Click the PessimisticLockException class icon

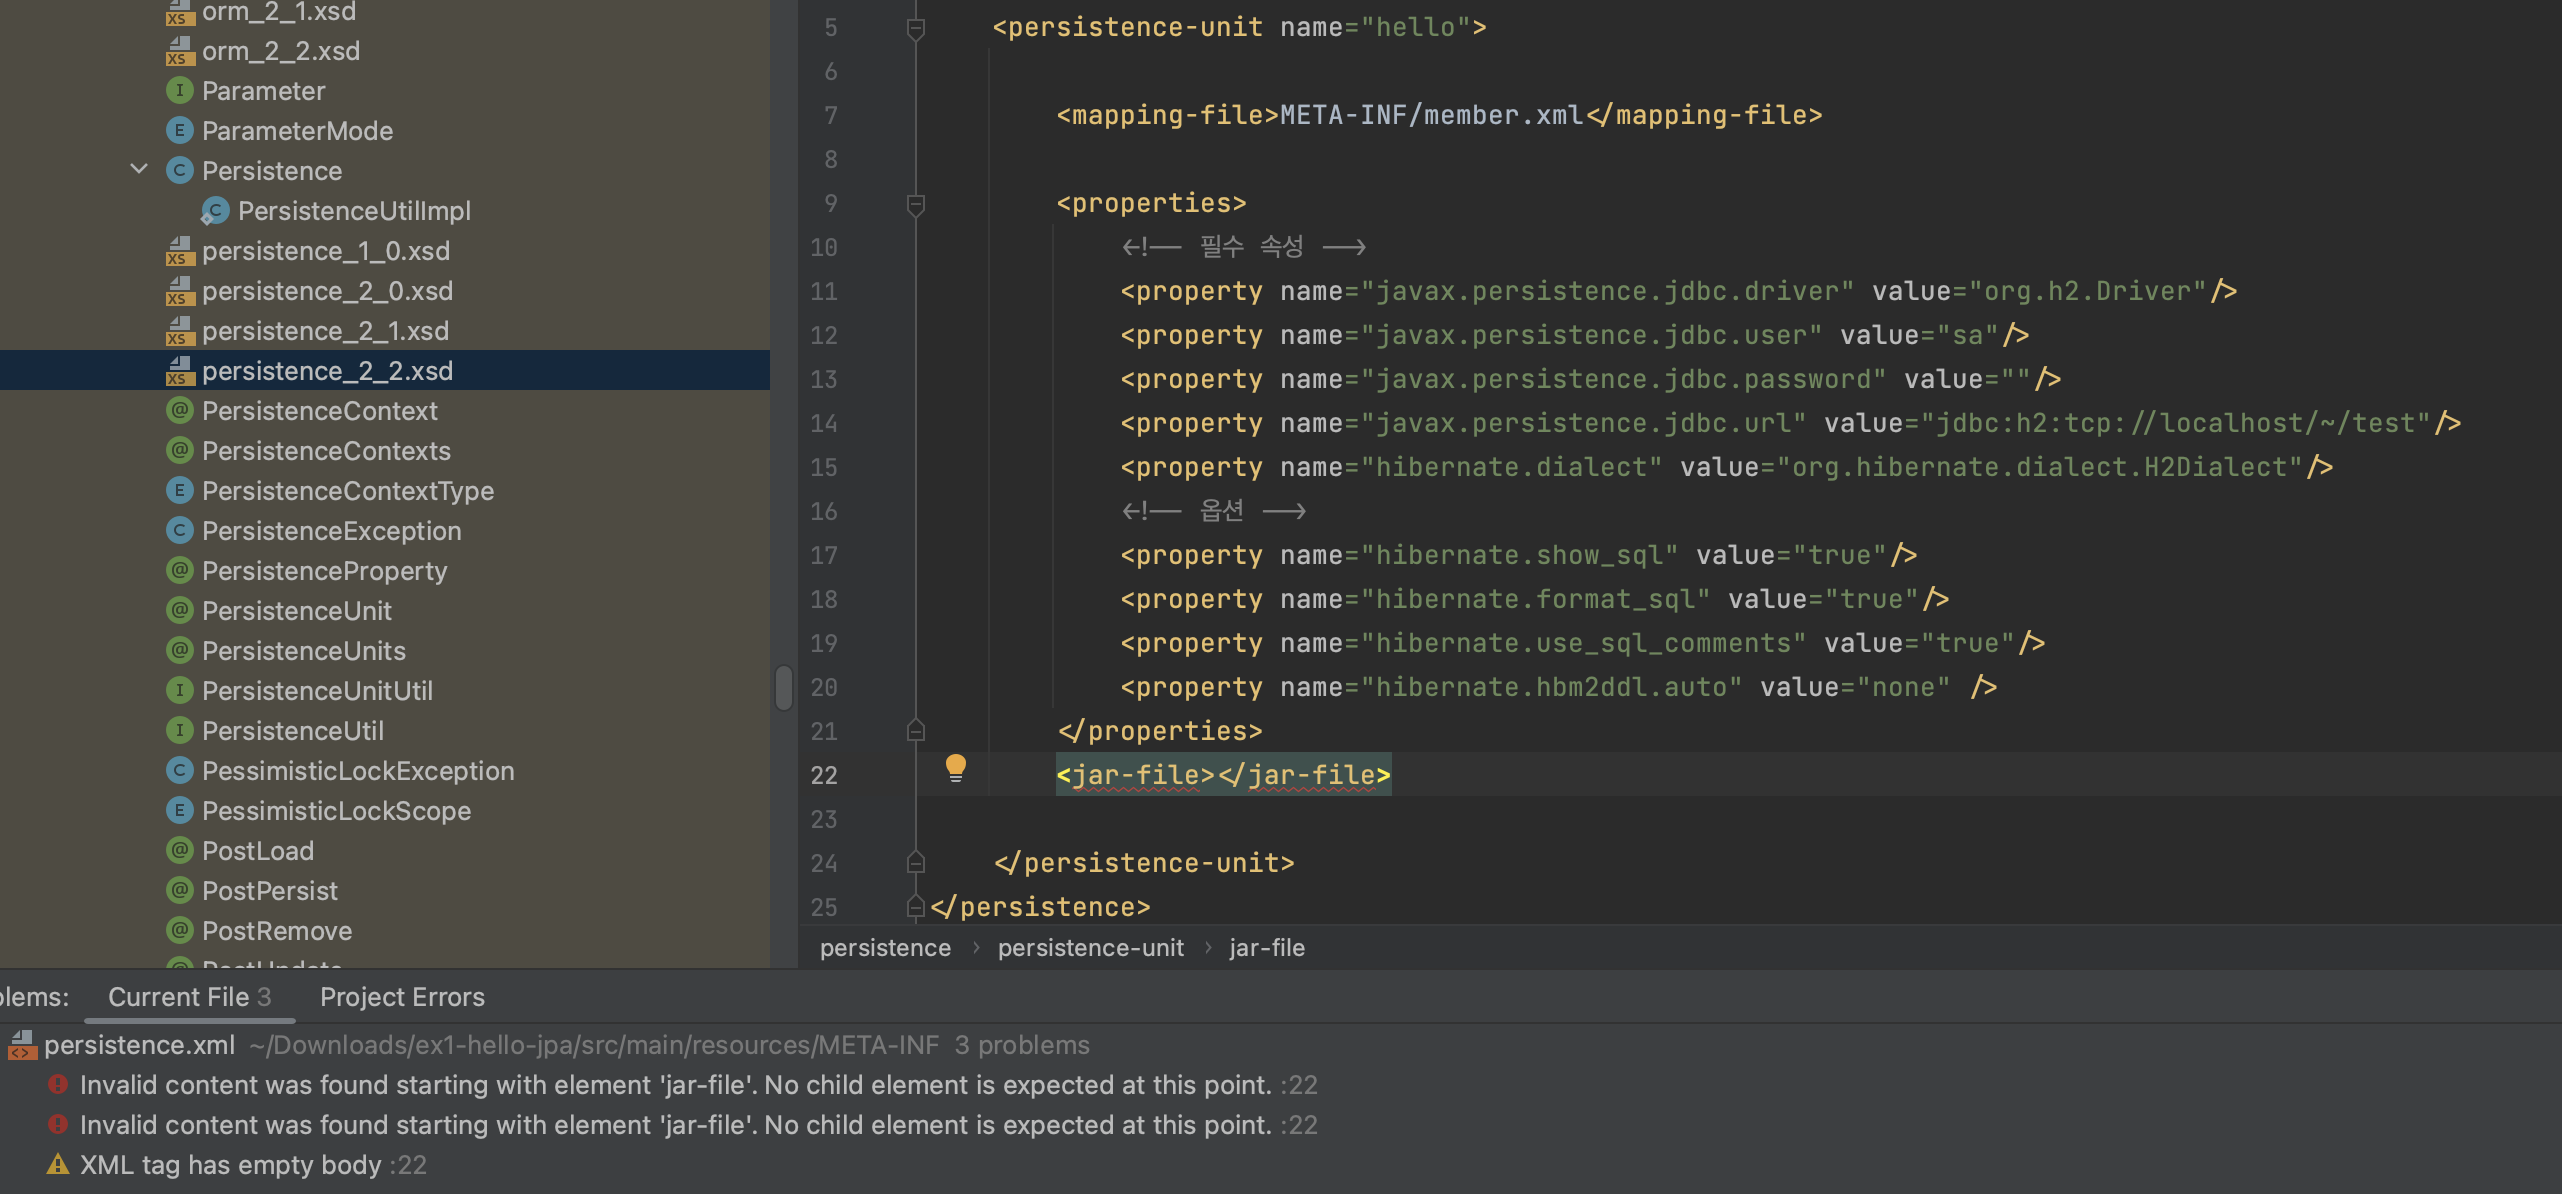[179, 770]
